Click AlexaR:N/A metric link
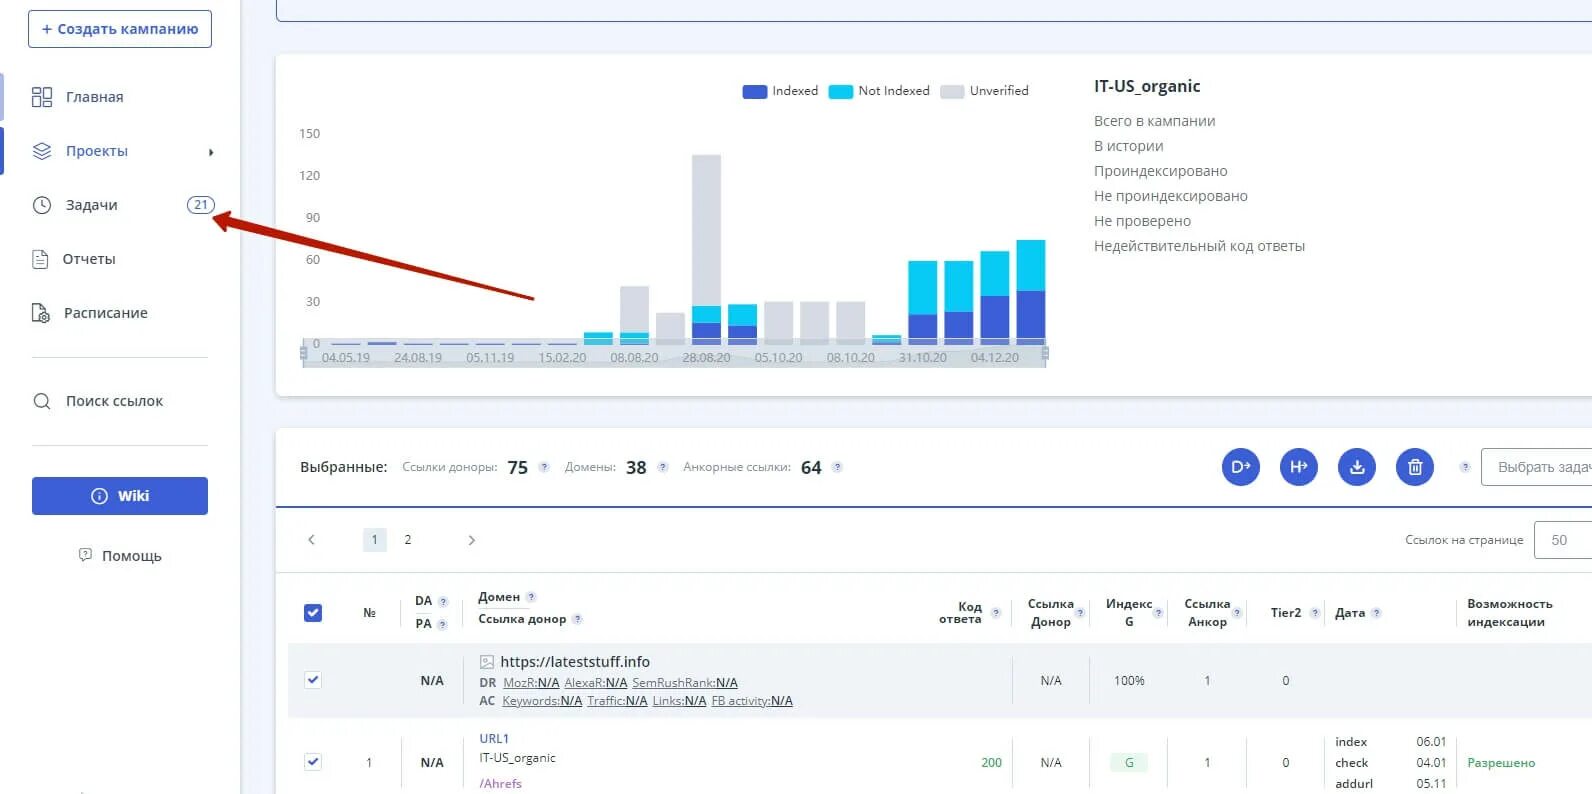This screenshot has height=794, width=1592. [596, 683]
